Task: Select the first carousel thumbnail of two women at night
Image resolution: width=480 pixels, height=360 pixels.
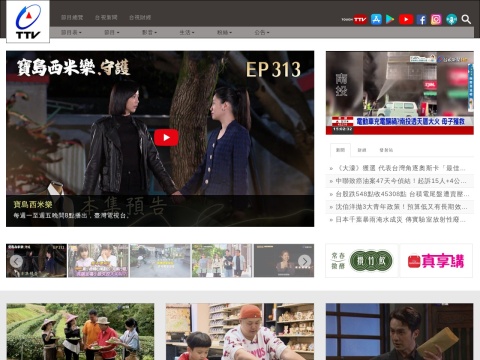Action: pos(36,261)
